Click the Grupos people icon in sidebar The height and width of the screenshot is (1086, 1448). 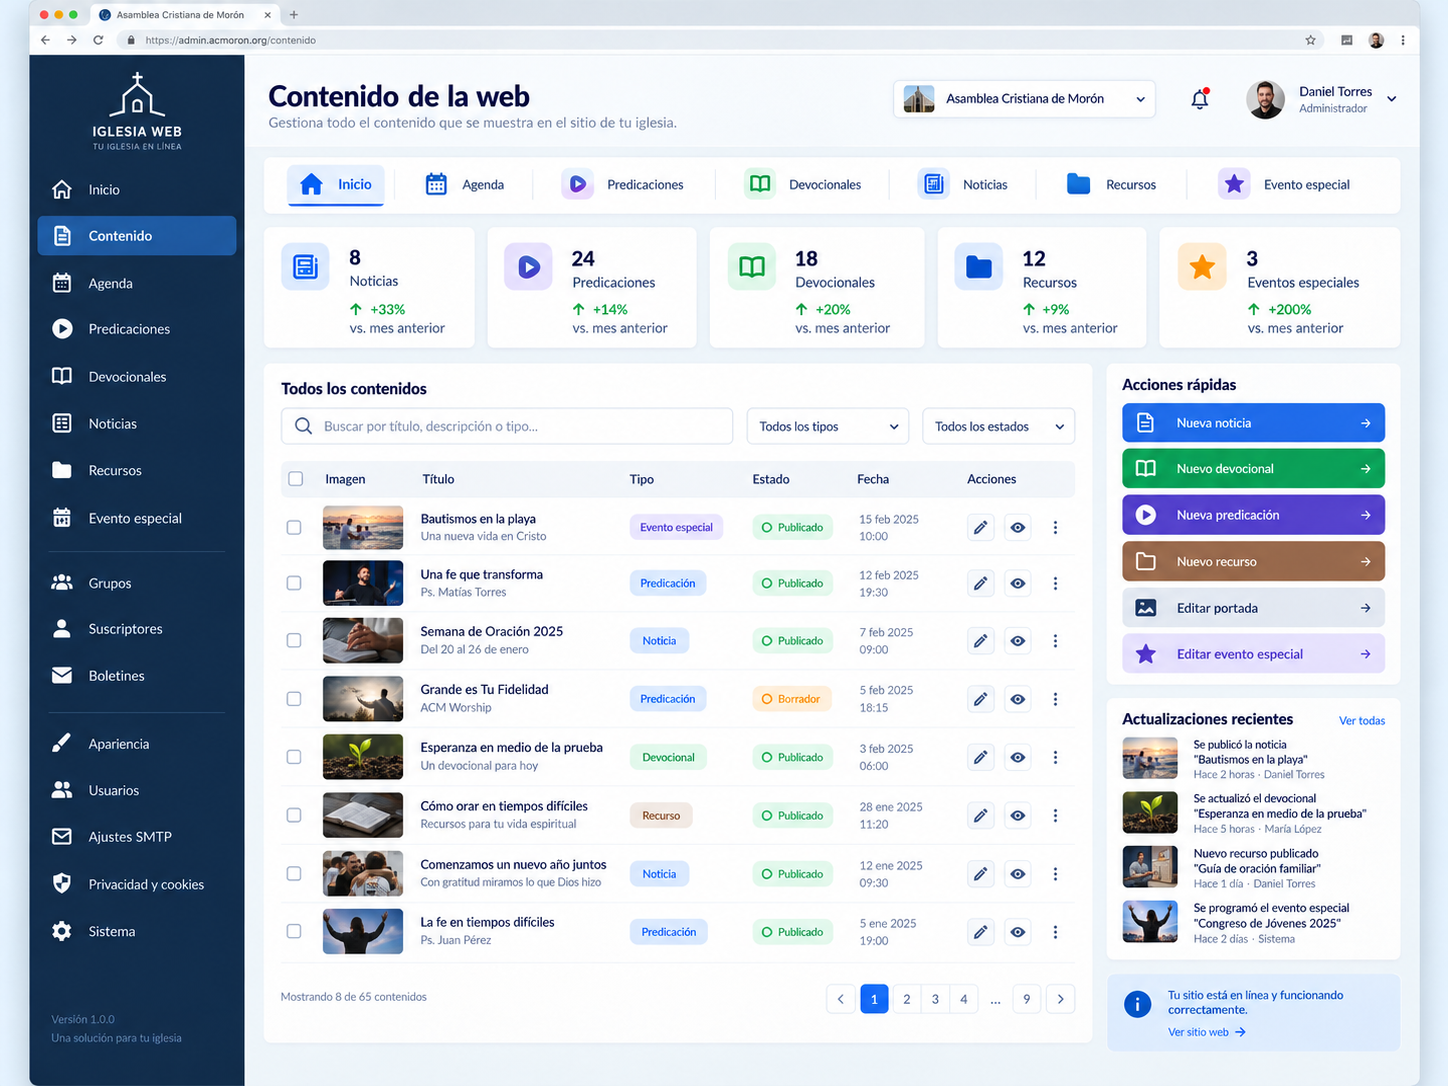pos(62,582)
